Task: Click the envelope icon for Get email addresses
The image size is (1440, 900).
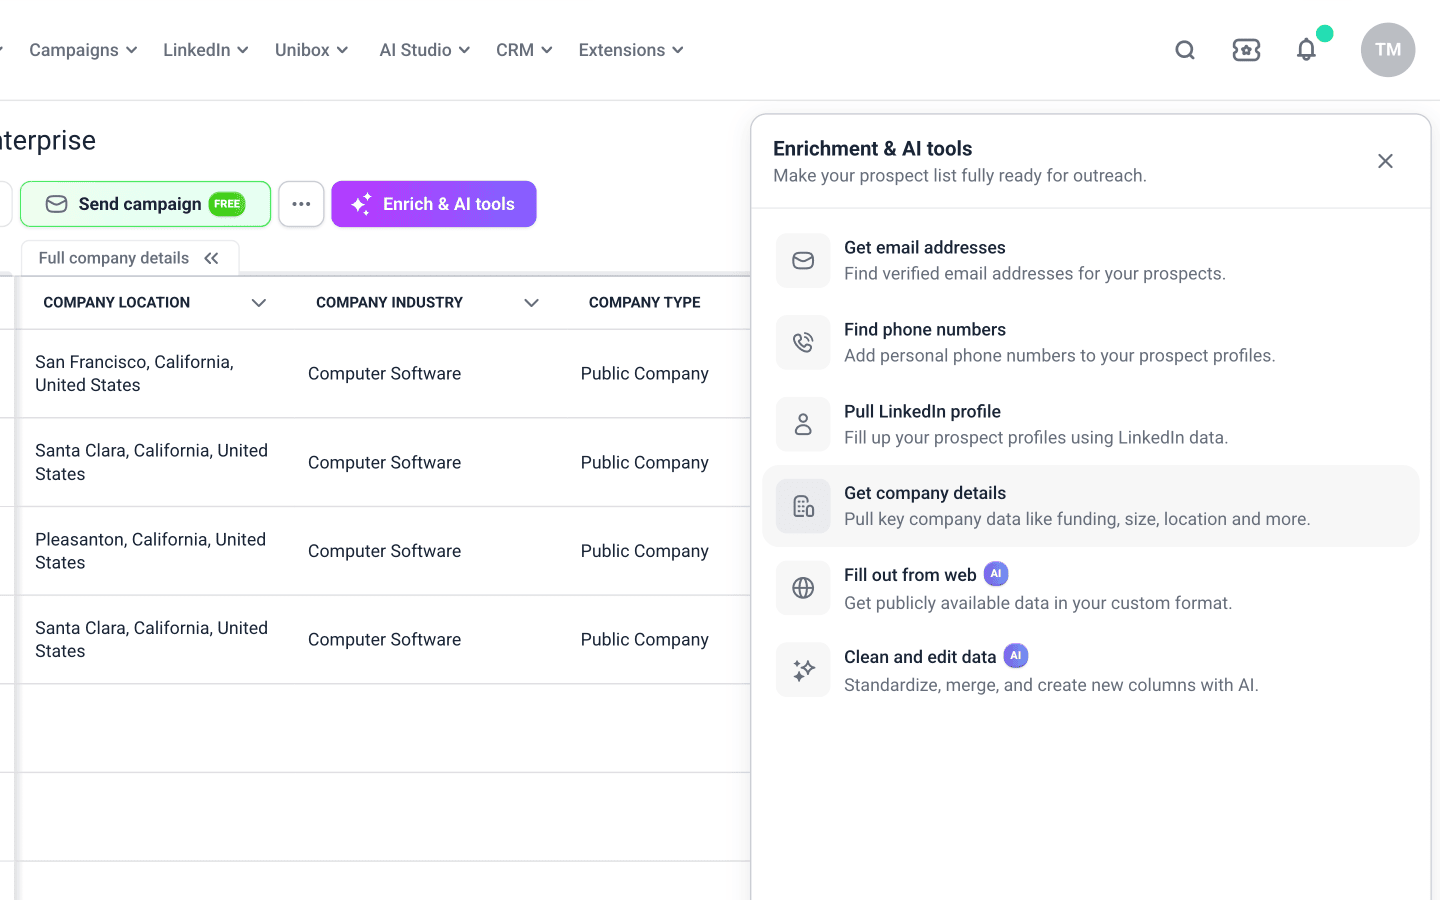Action: (x=803, y=261)
